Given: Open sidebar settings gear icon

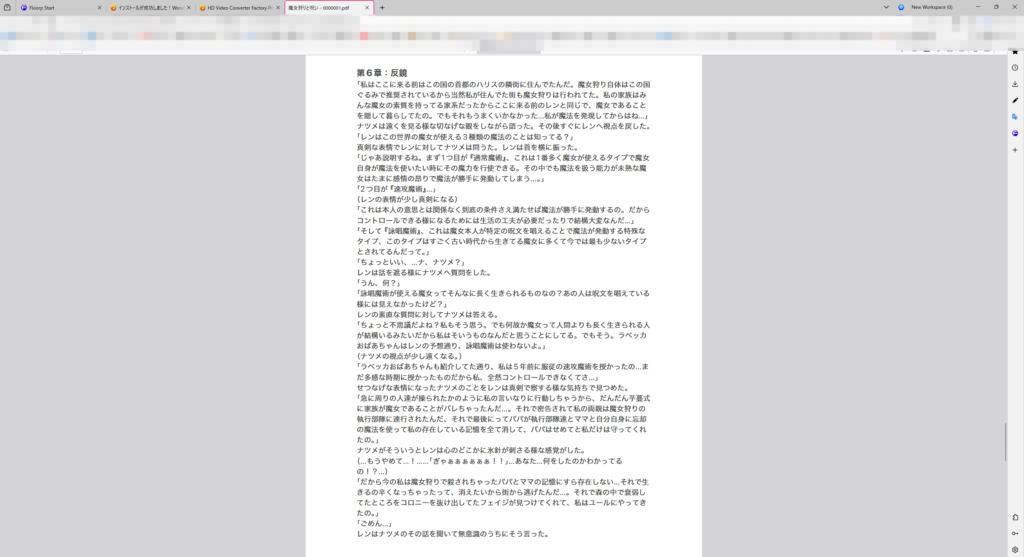Looking at the screenshot, I should pos(1015,550).
